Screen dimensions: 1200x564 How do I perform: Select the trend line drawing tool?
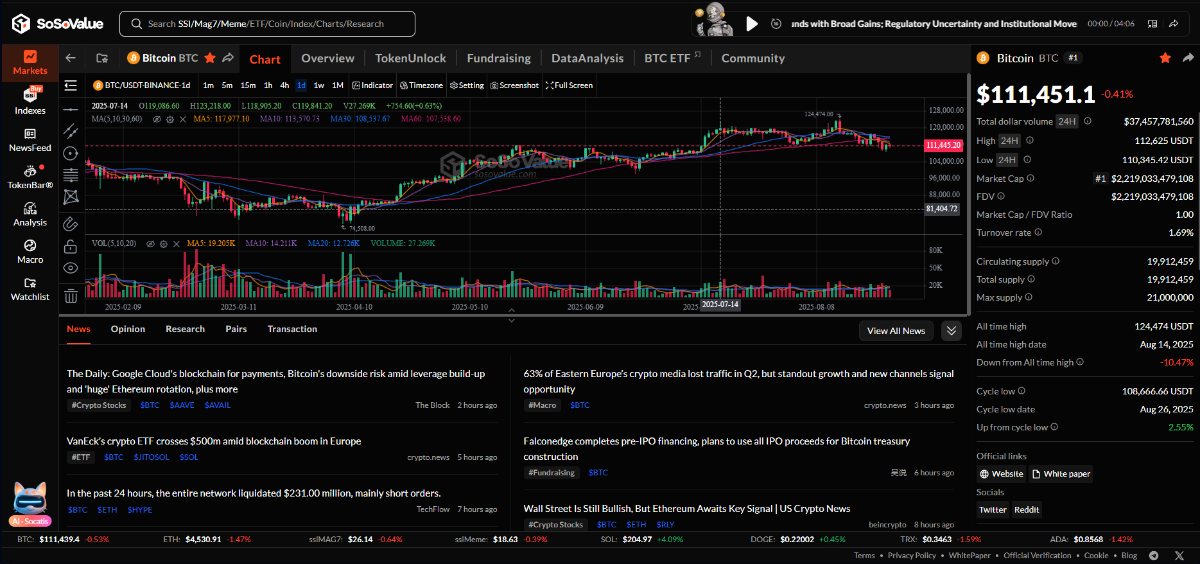coord(70,131)
